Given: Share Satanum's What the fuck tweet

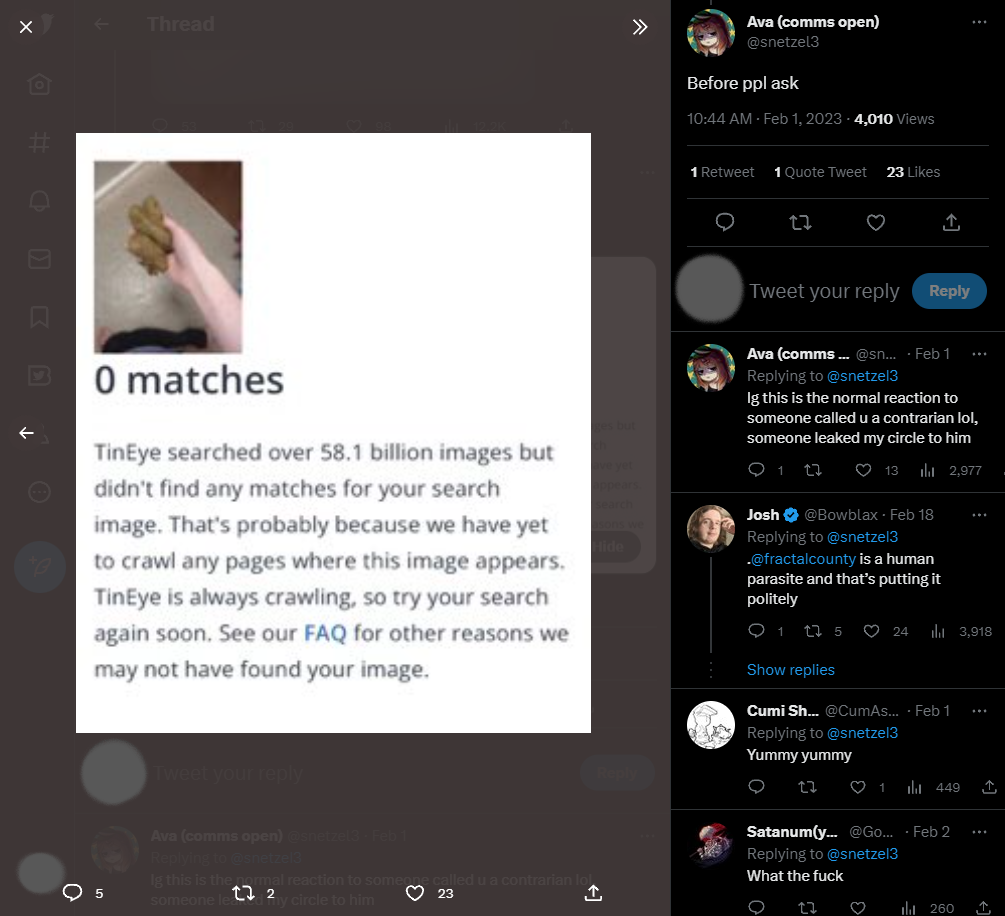Looking at the screenshot, I should coord(983,908).
